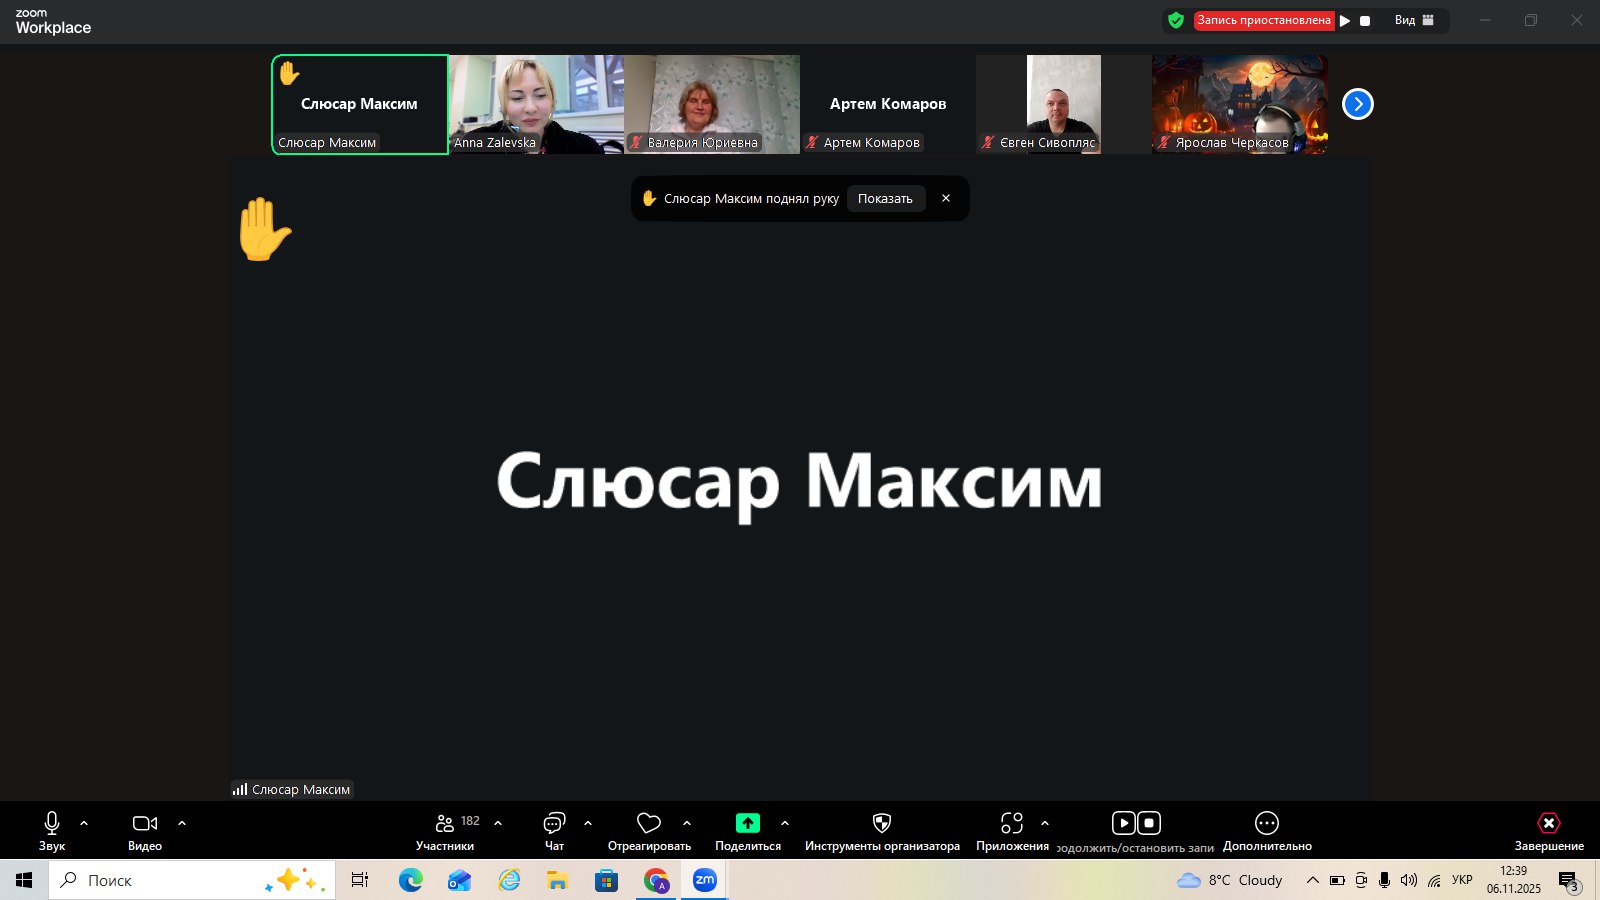
Task: Dismiss the raised-hand notification
Action: (x=946, y=198)
